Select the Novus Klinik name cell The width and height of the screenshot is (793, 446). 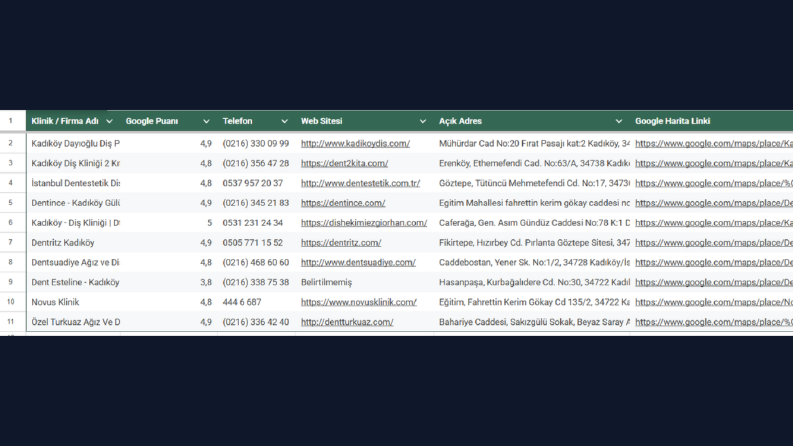click(x=74, y=302)
